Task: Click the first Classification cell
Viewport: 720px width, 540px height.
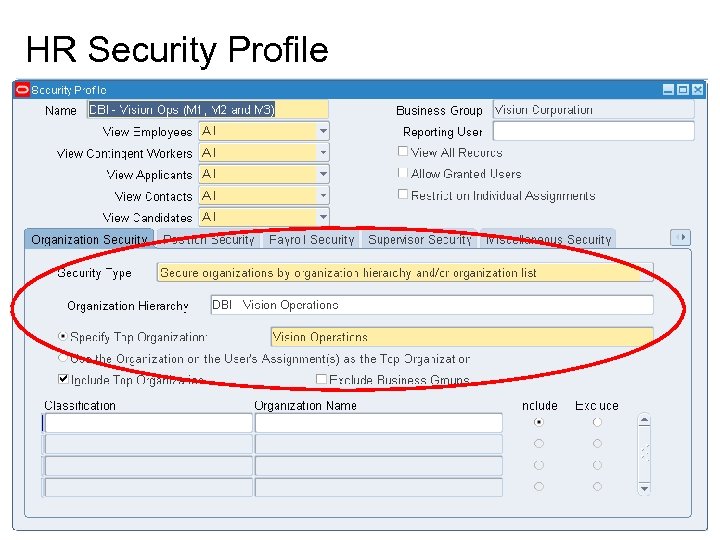Action: click(148, 423)
